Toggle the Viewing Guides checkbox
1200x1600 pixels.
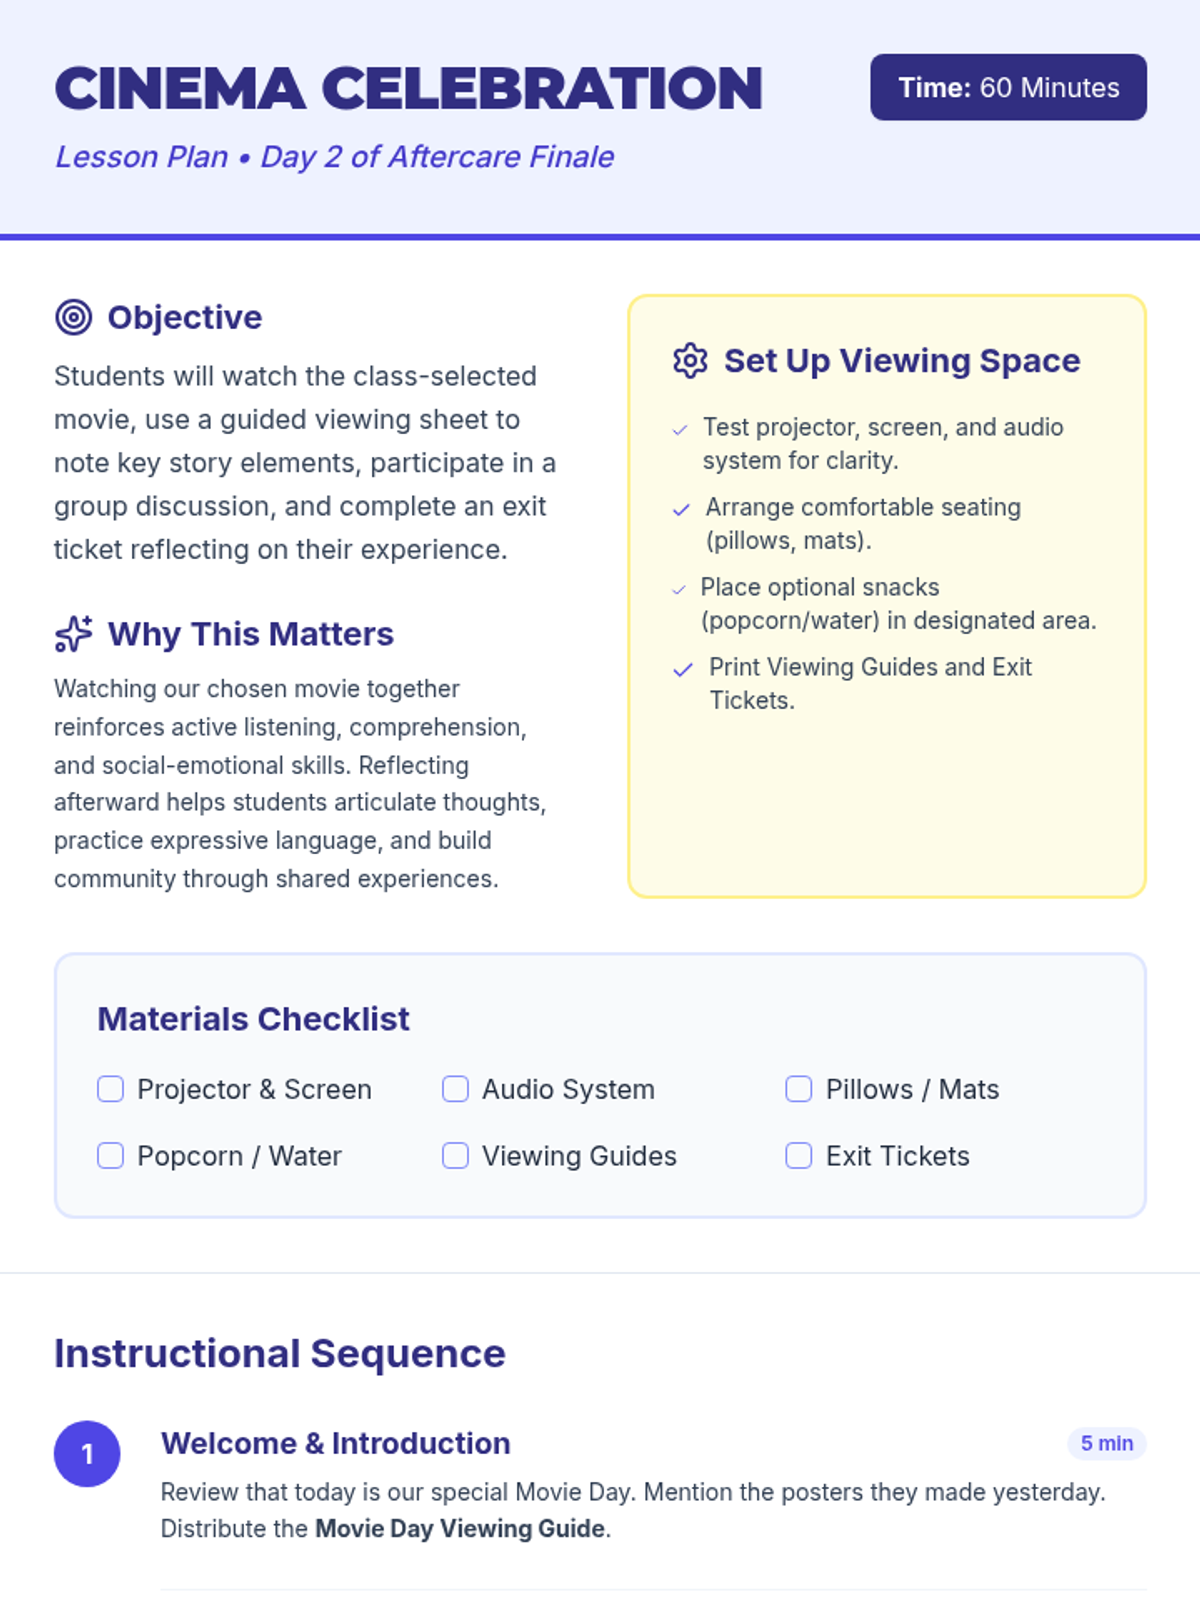[455, 1156]
